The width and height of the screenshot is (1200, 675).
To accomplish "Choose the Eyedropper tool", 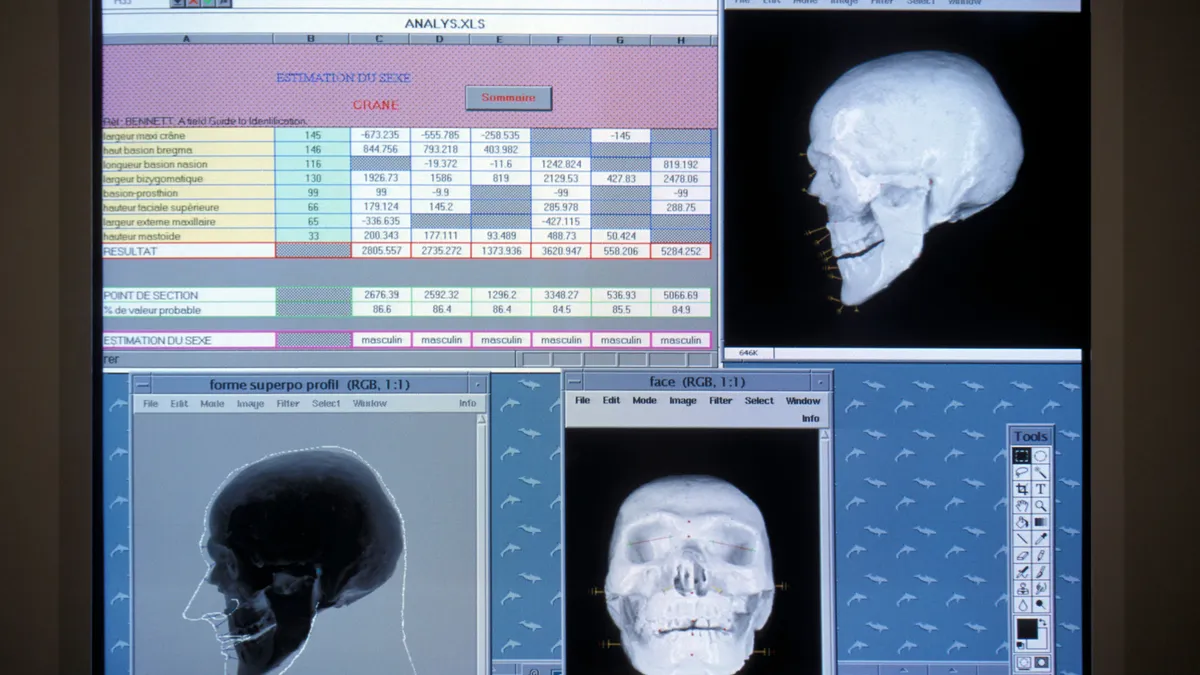I will coord(1041,538).
